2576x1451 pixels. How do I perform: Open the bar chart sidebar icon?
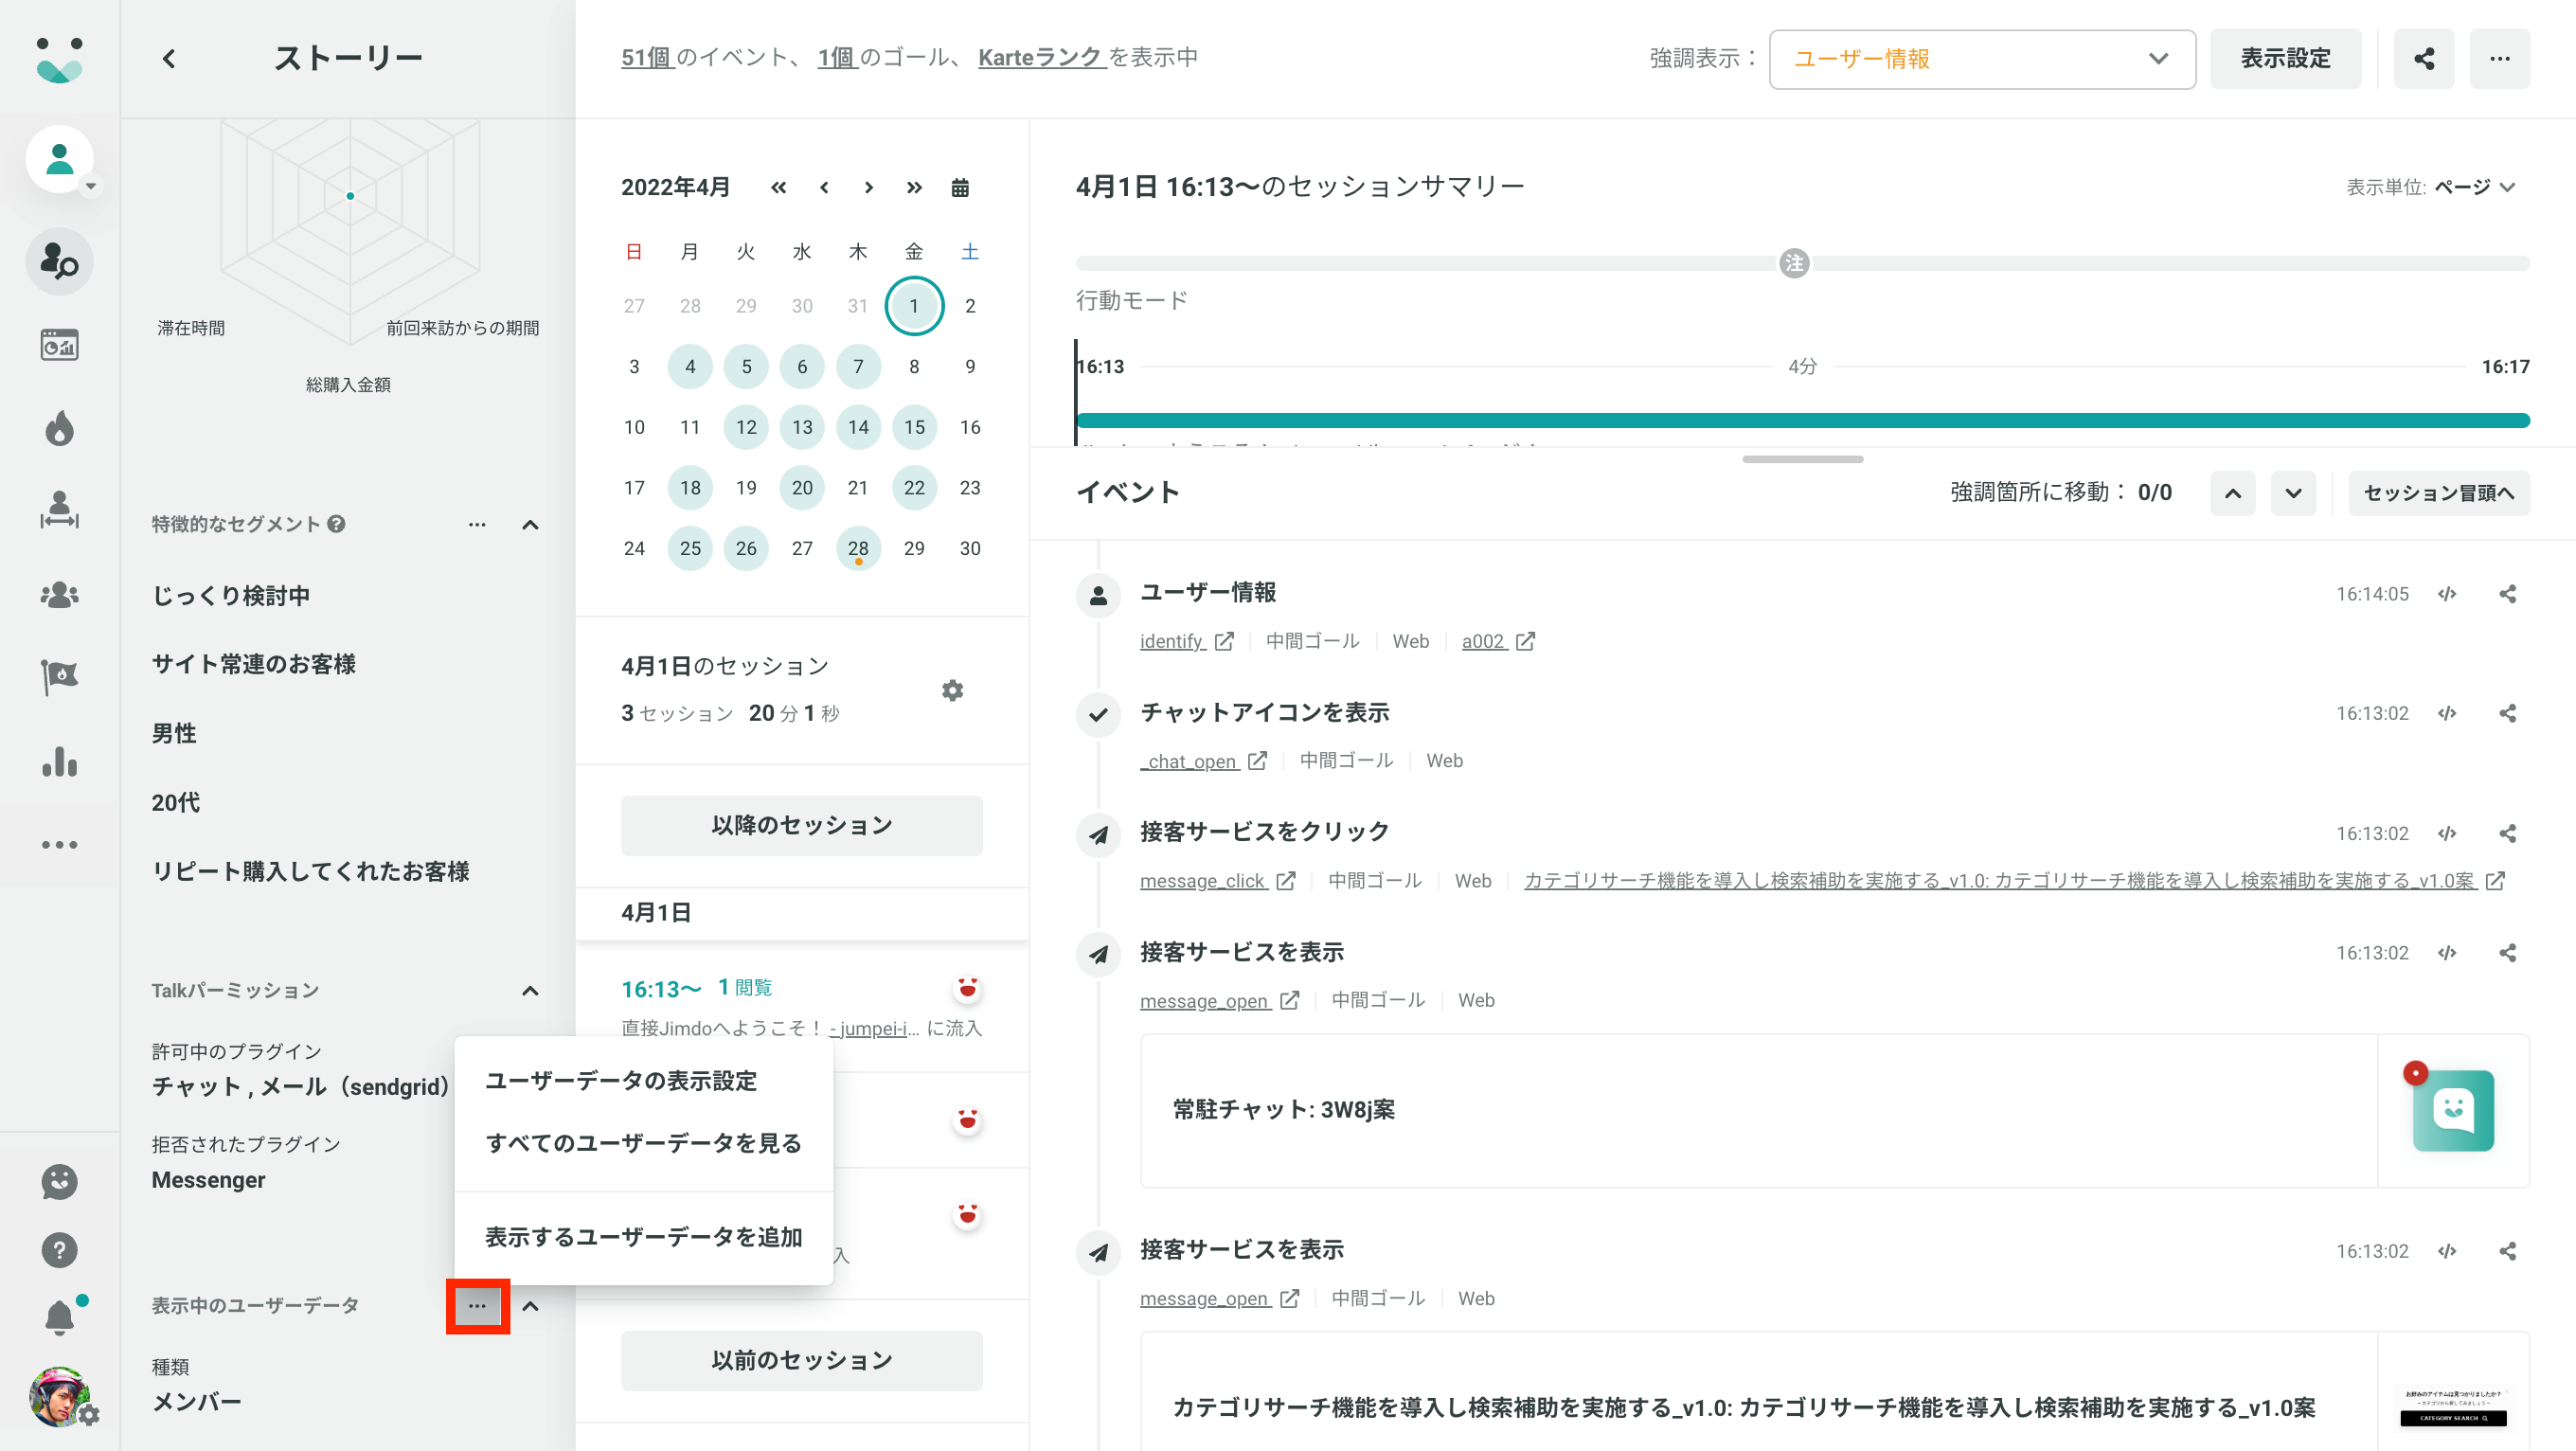pos(60,761)
